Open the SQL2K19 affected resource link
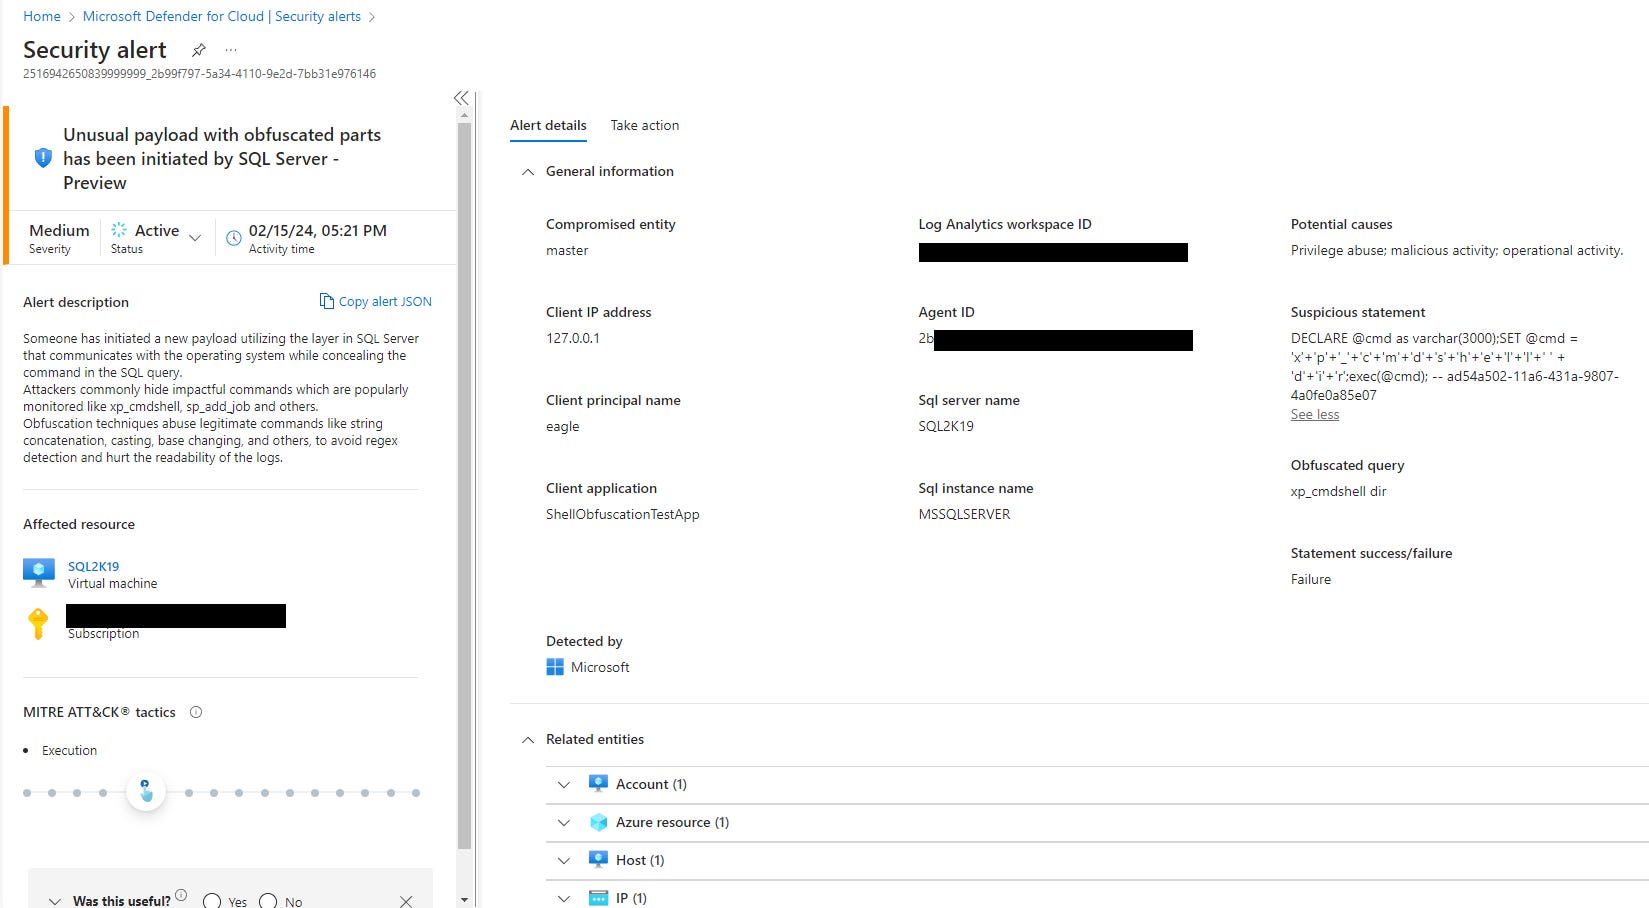The width and height of the screenshot is (1649, 908). point(93,566)
